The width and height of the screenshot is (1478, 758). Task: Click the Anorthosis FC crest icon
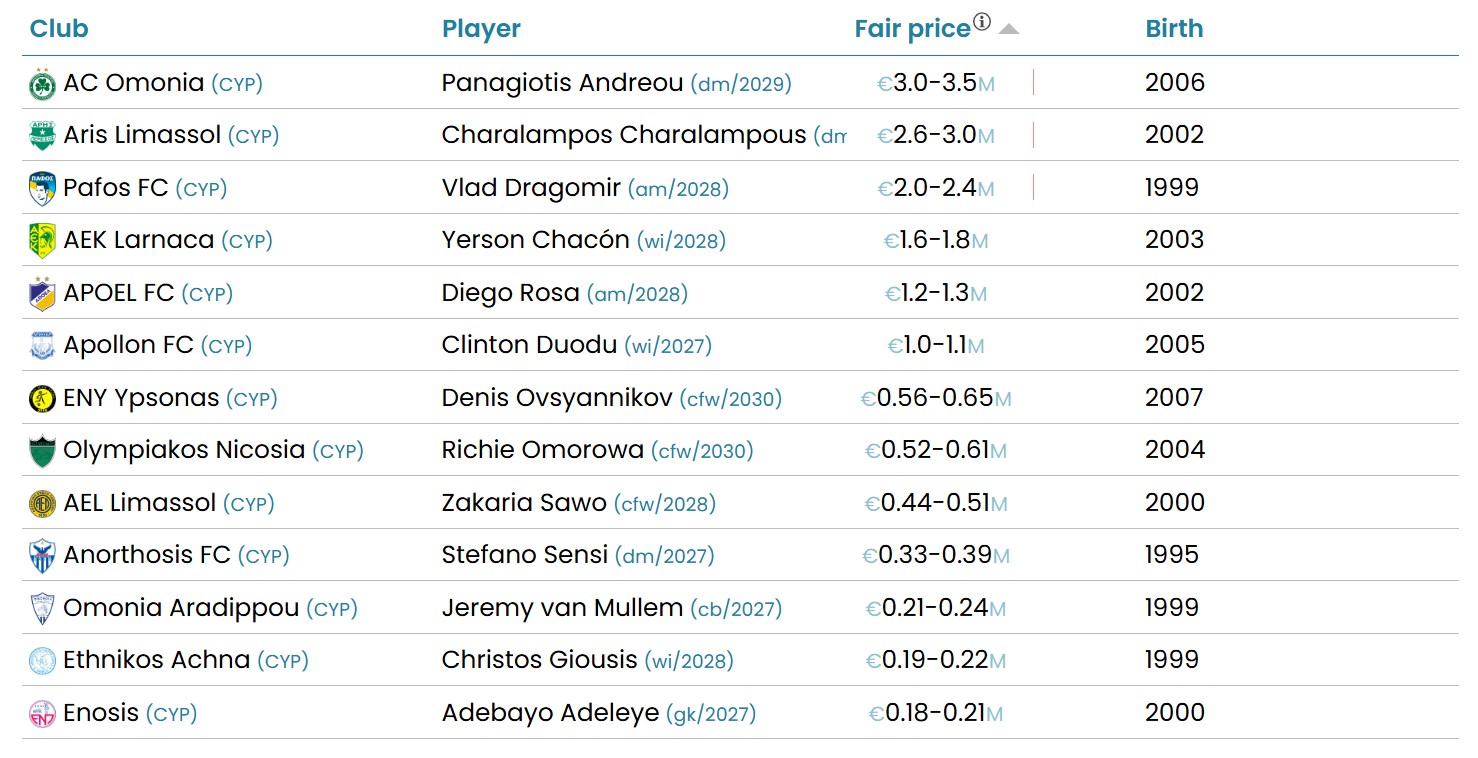click(42, 556)
